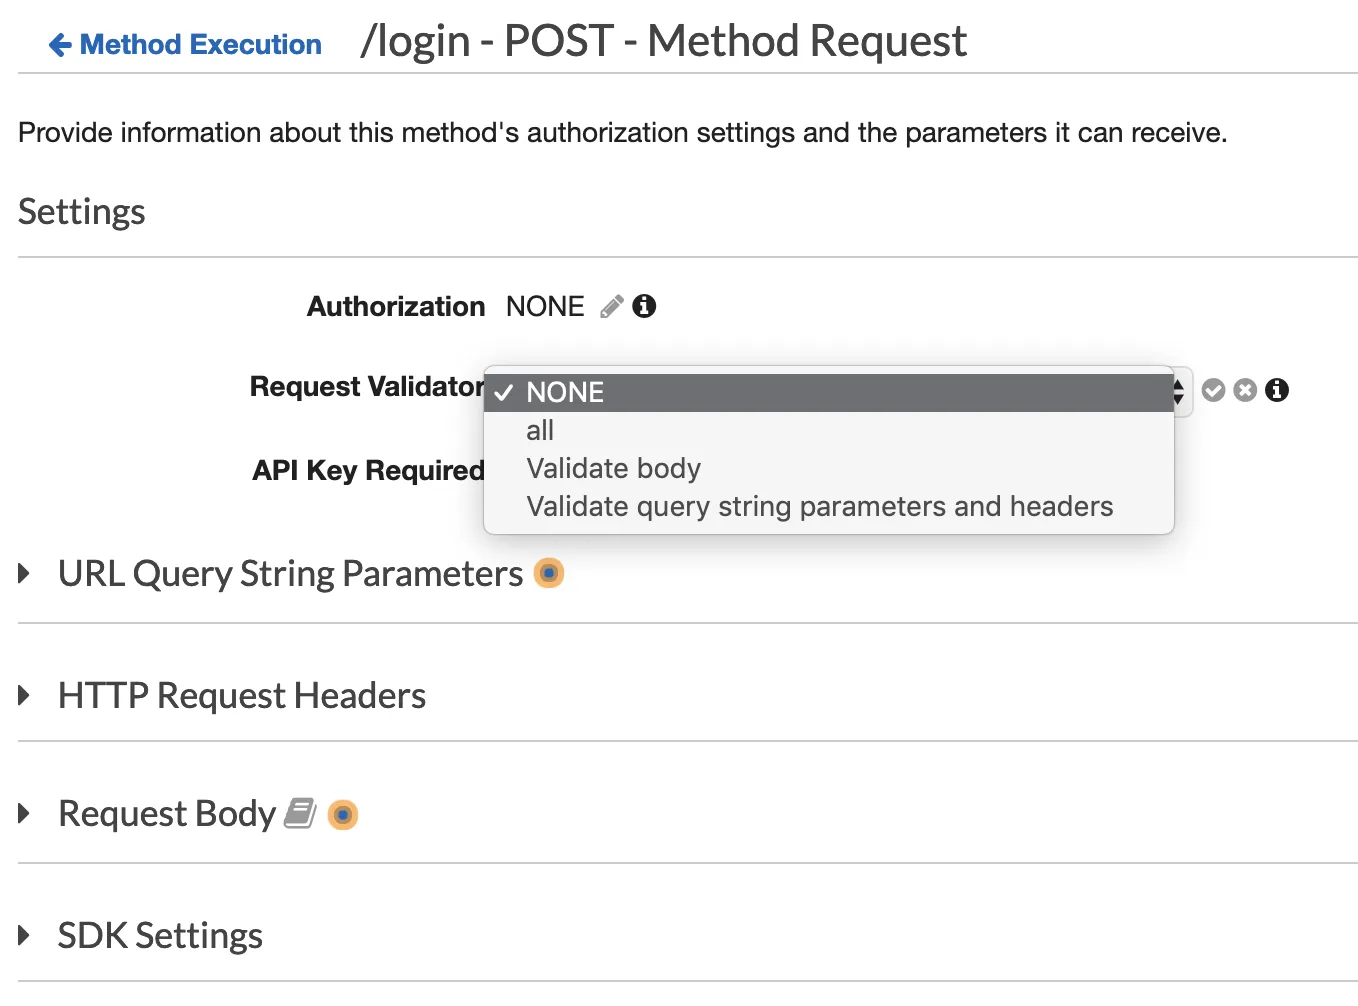Cancel Request Validator edit with the X icon
The image size is (1358, 1006).
tap(1245, 390)
